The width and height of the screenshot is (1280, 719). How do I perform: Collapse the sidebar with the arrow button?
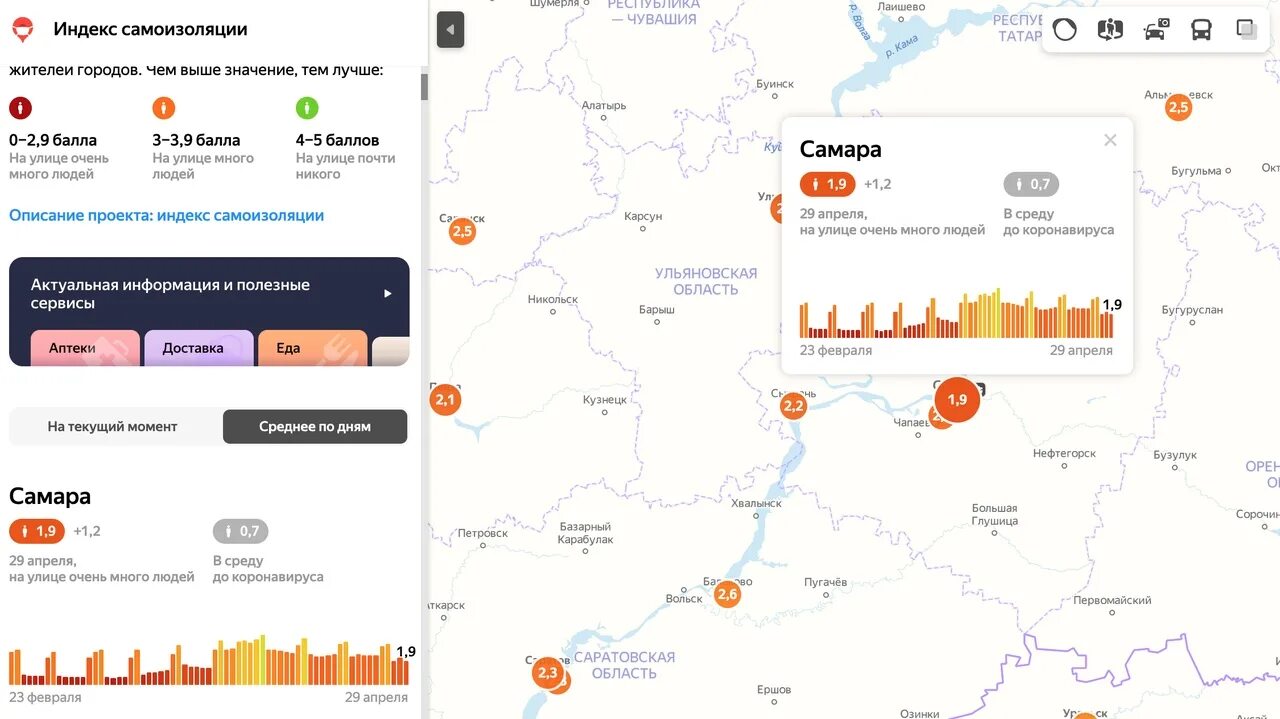(x=450, y=30)
